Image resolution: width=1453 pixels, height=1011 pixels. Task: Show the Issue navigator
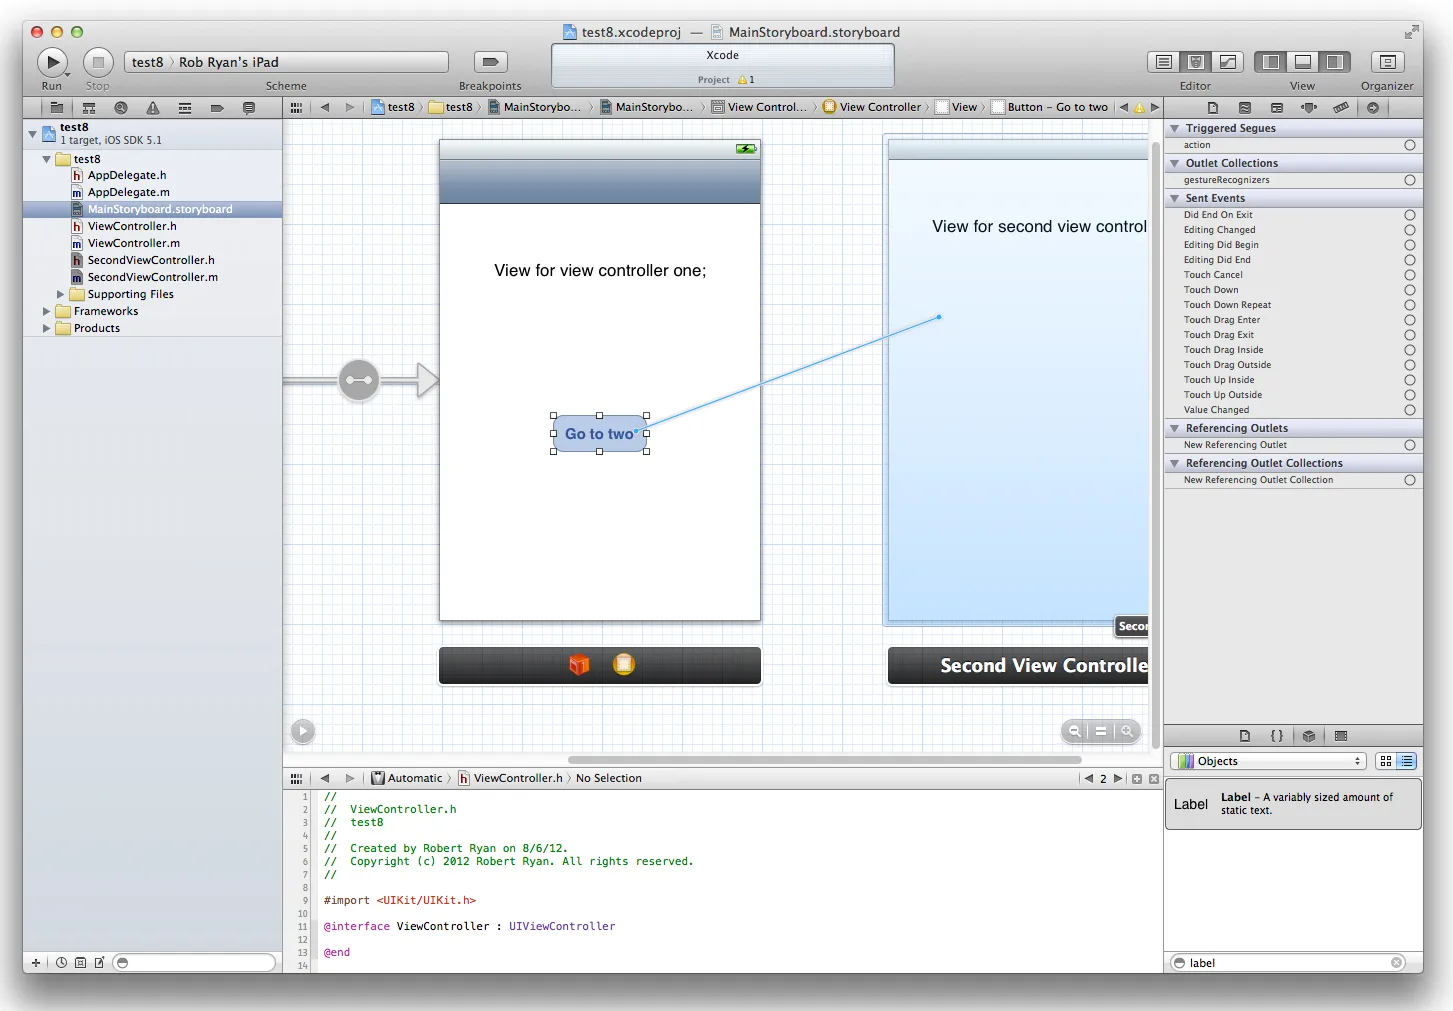[153, 108]
